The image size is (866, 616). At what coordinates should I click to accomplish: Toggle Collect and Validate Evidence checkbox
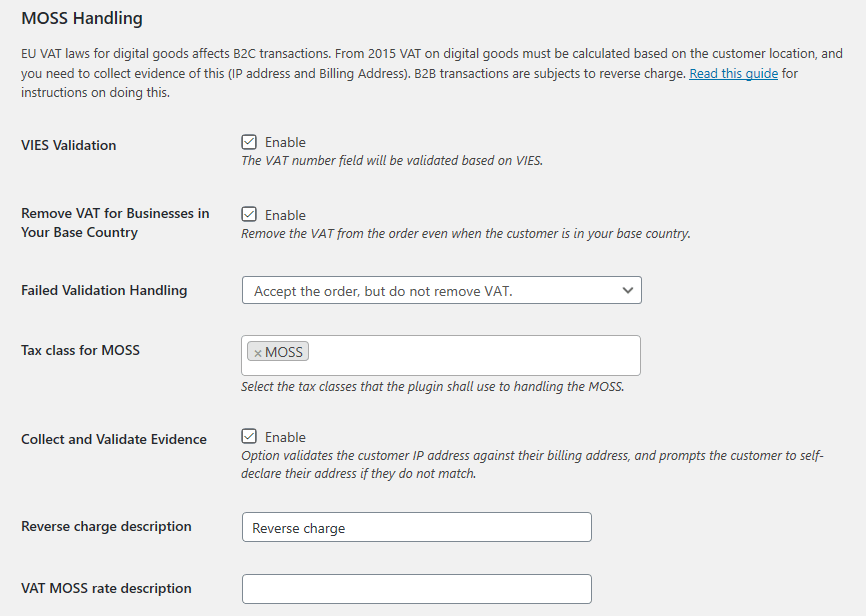[x=249, y=436]
